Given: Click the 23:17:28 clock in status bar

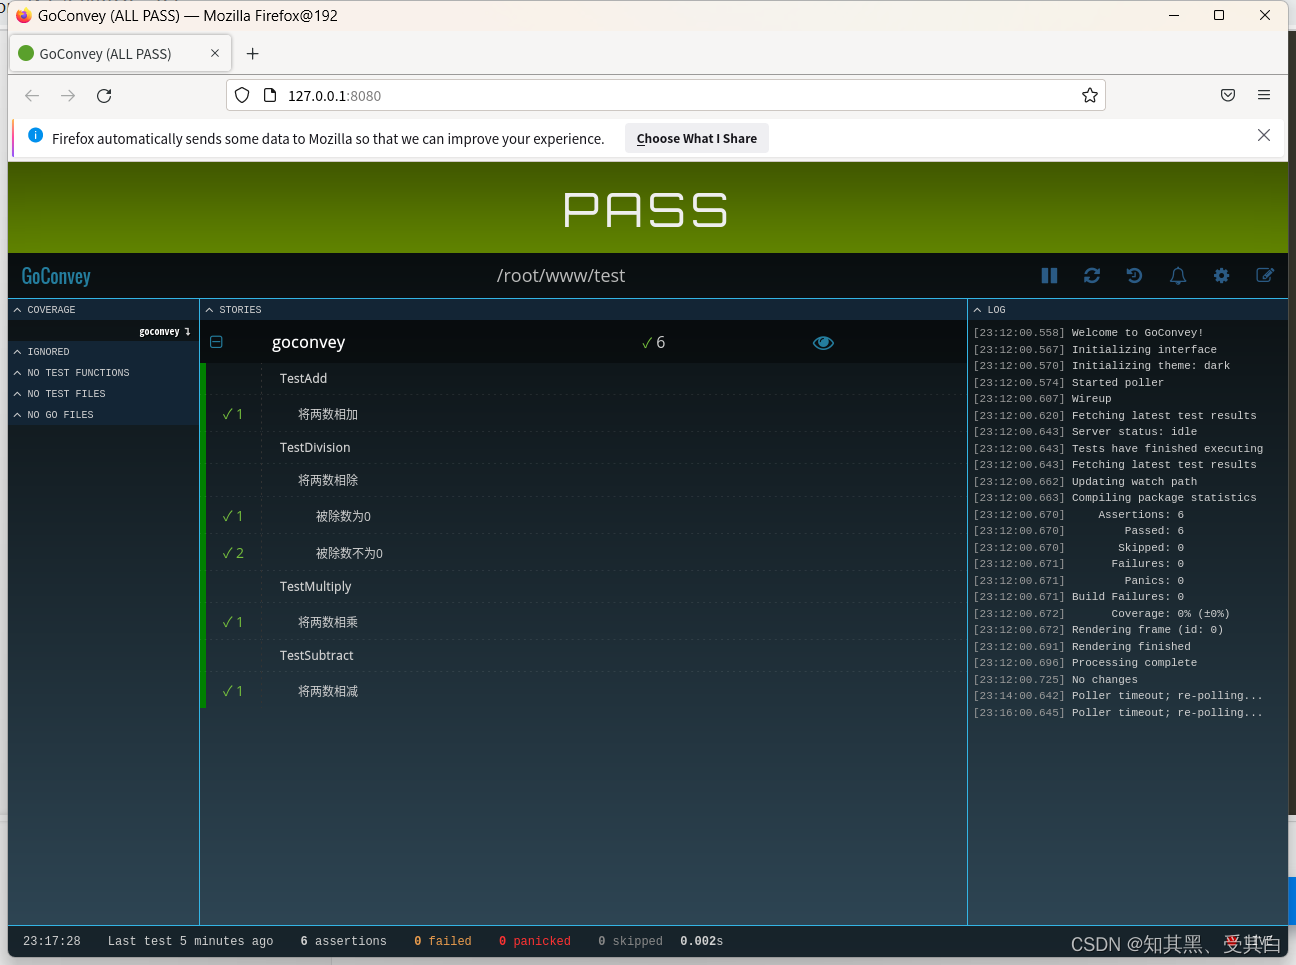Looking at the screenshot, I should point(52,941).
